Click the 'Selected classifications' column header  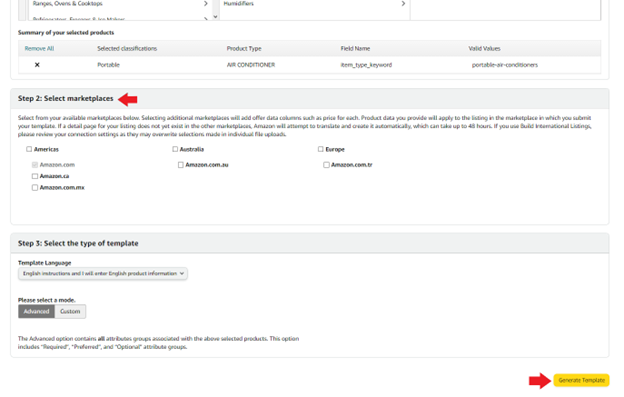[x=127, y=49]
